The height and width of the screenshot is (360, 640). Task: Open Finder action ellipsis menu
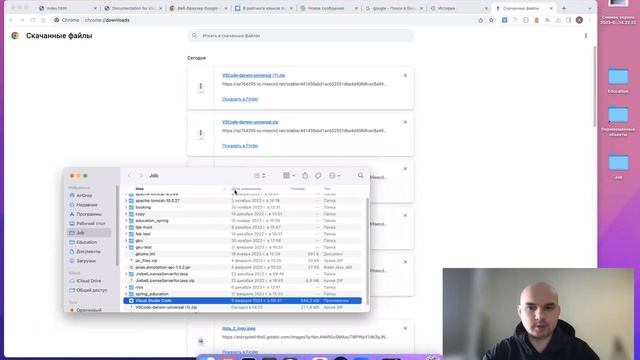tap(334, 176)
